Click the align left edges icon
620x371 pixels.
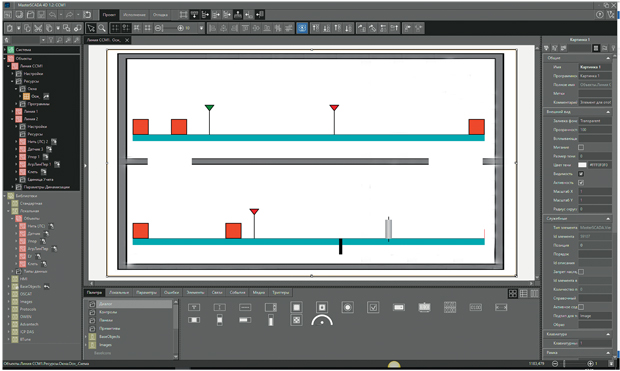(x=212, y=28)
